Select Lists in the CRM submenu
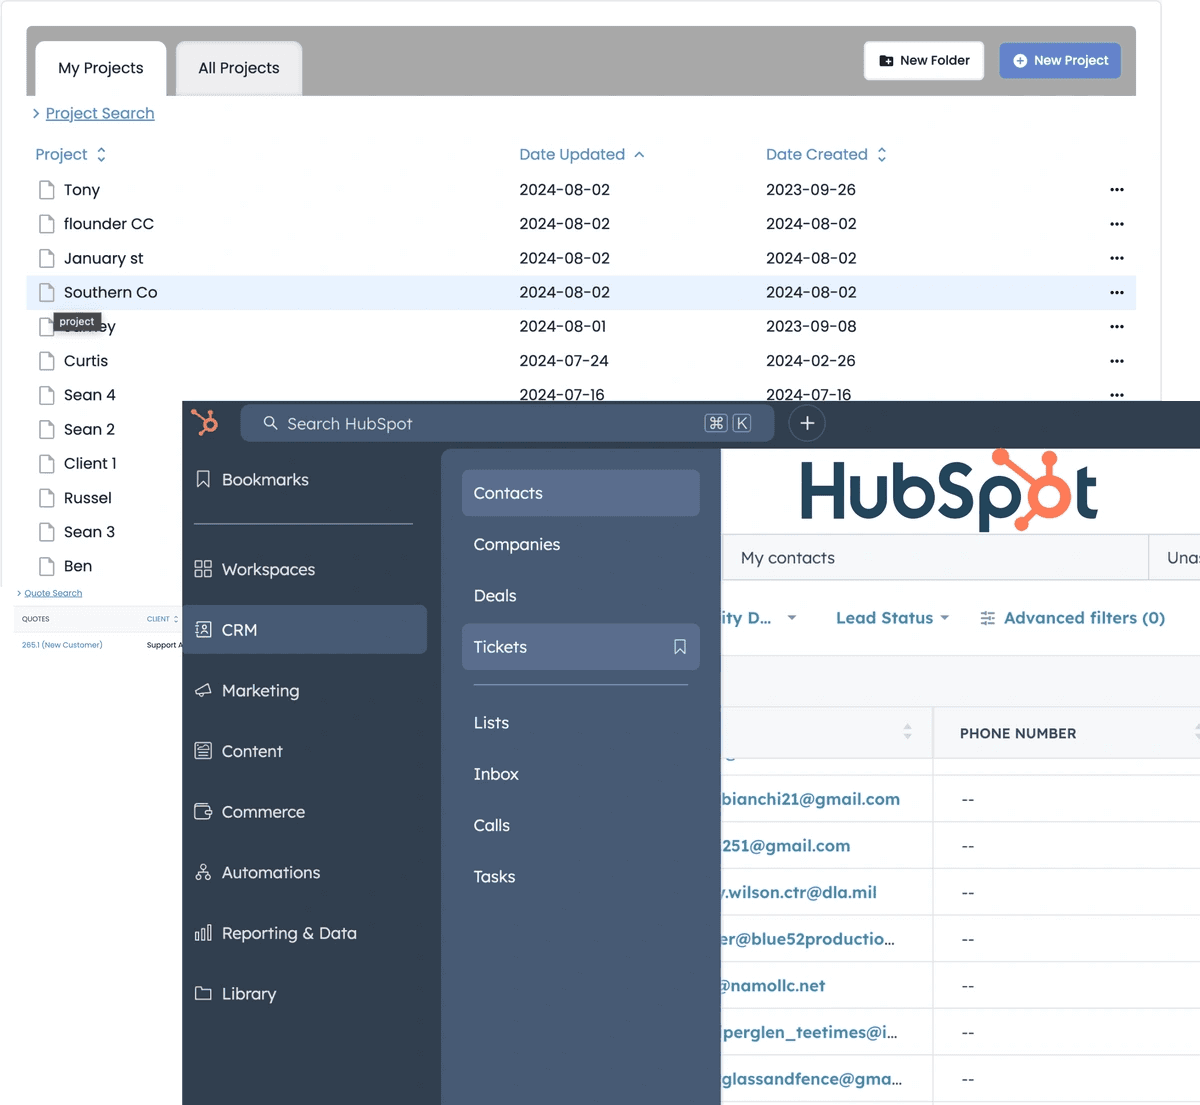 [x=491, y=722]
